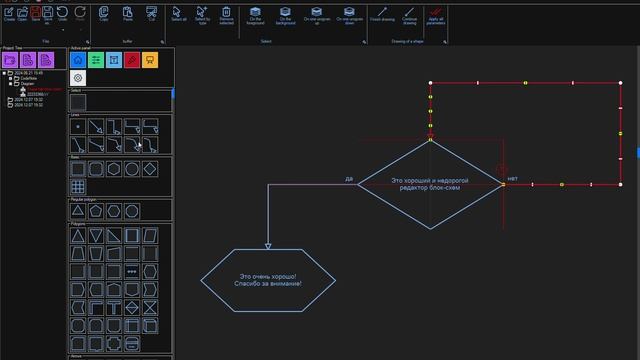Screen dimensions: 640x360
Task: Bring shape On the foreground
Action: (256, 16)
